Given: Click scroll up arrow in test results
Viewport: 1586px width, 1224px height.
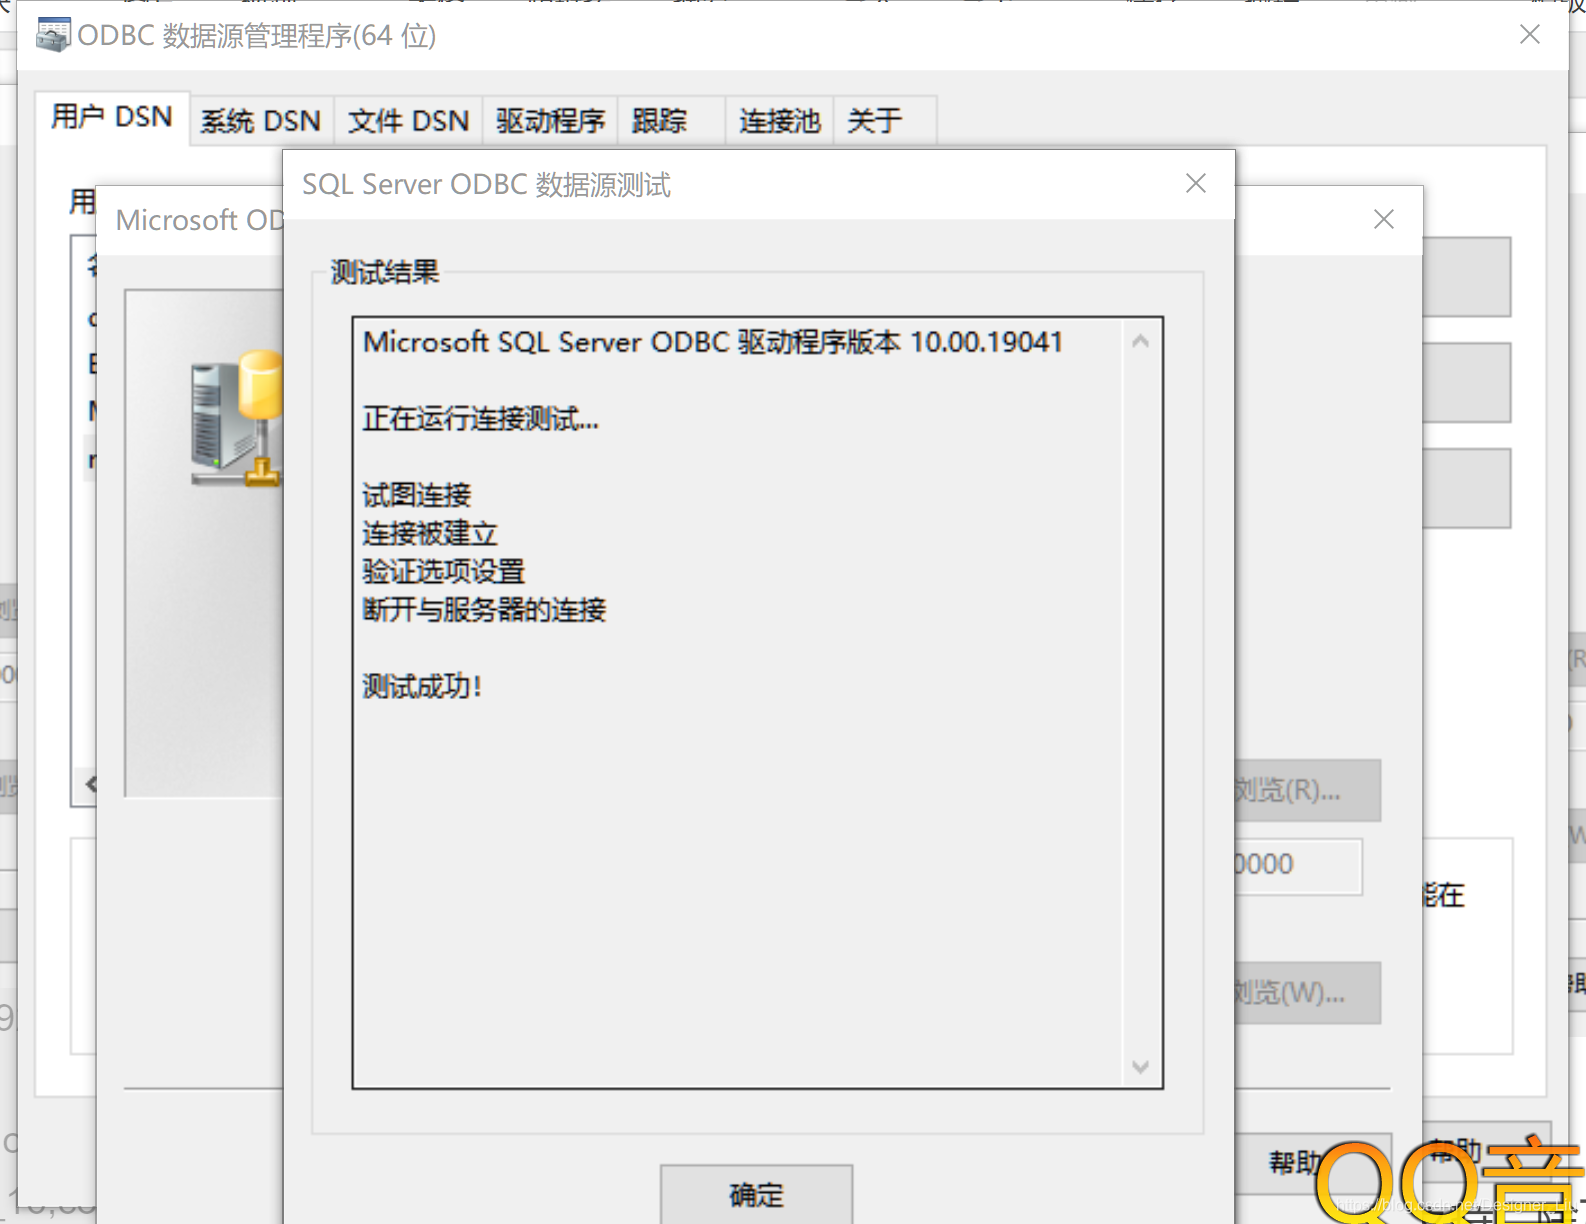Looking at the screenshot, I should tap(1140, 341).
